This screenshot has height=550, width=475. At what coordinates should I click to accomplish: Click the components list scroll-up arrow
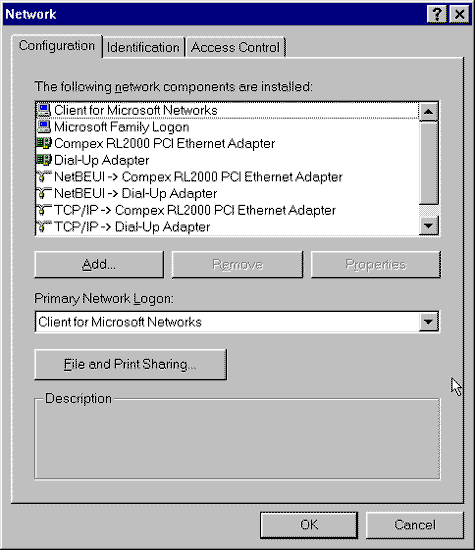[x=428, y=112]
